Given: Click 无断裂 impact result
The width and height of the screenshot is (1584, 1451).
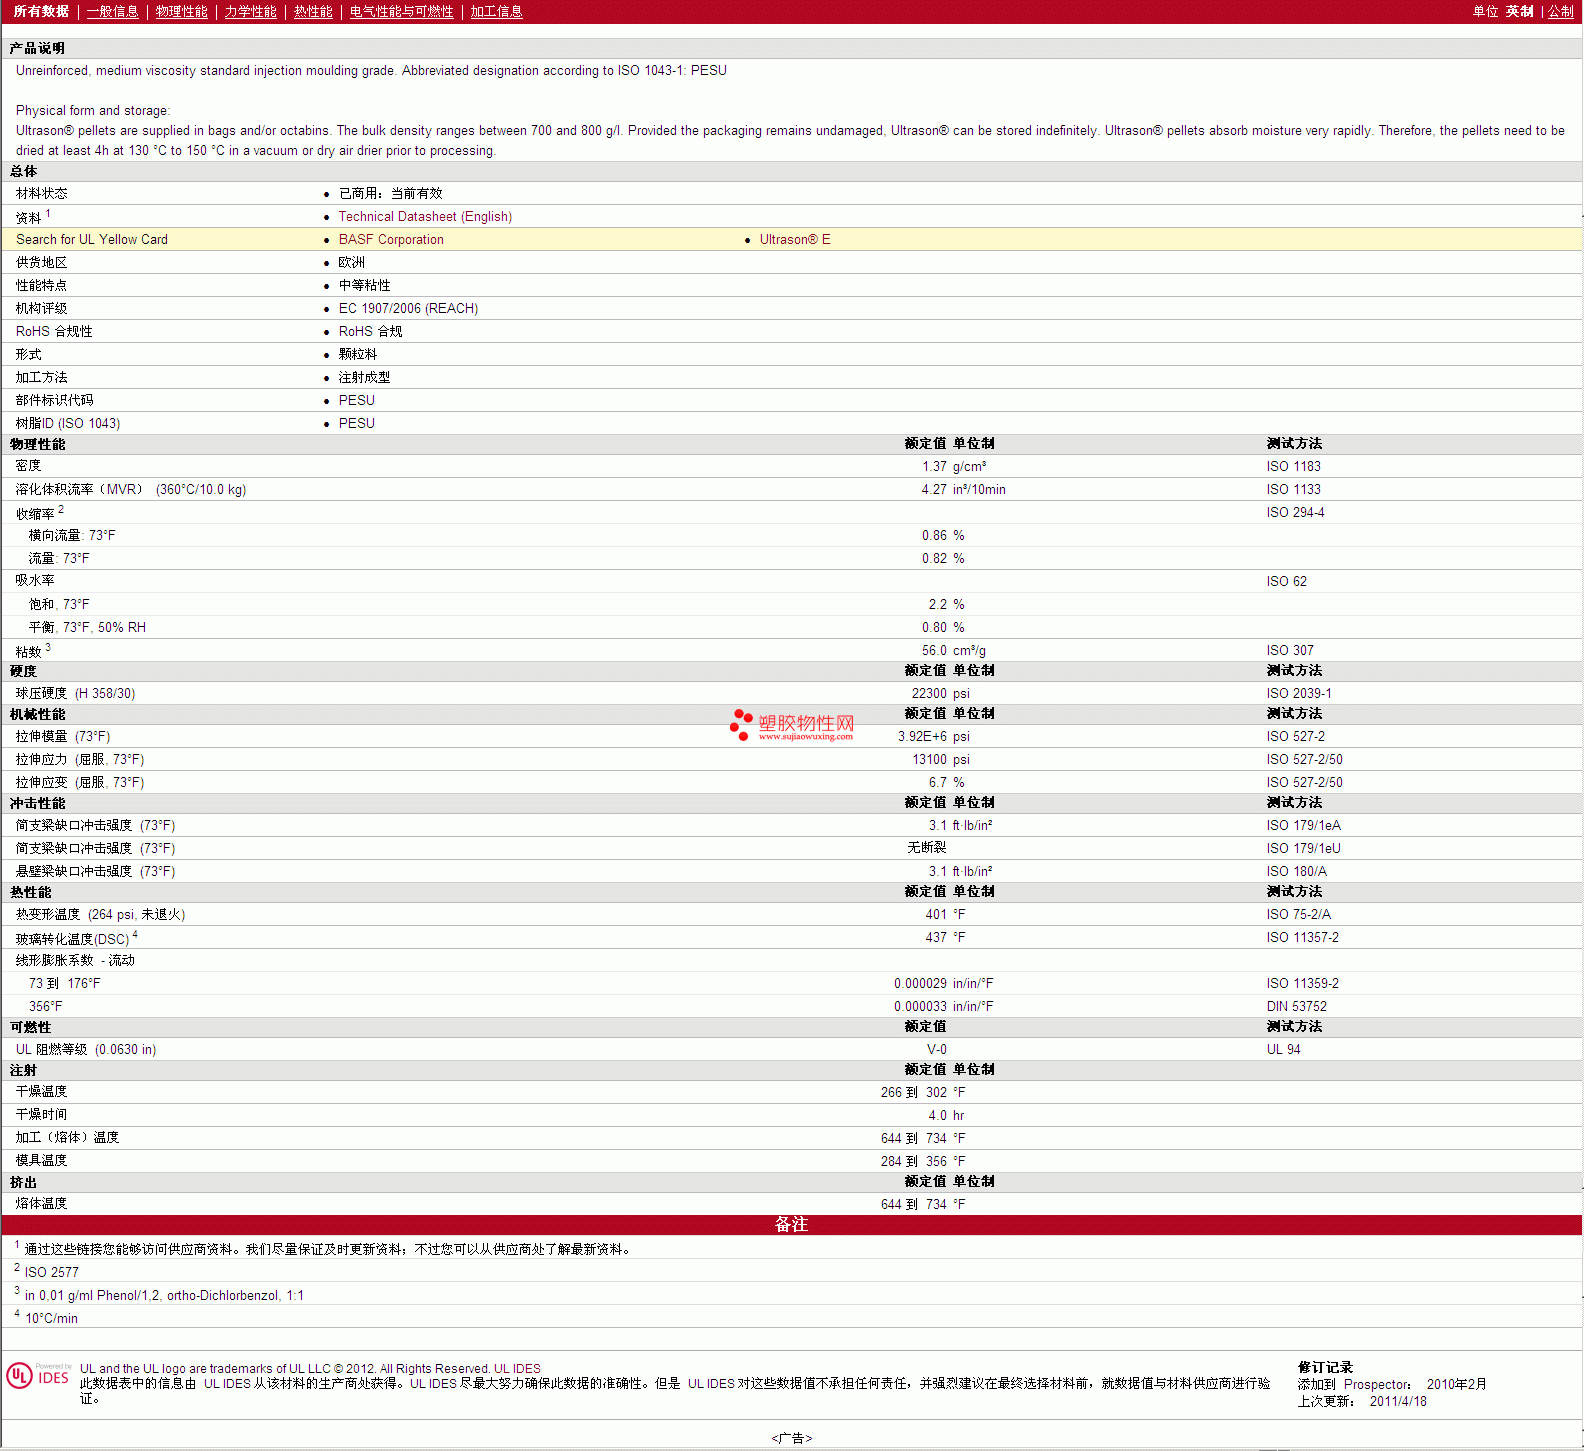Looking at the screenshot, I should [927, 848].
